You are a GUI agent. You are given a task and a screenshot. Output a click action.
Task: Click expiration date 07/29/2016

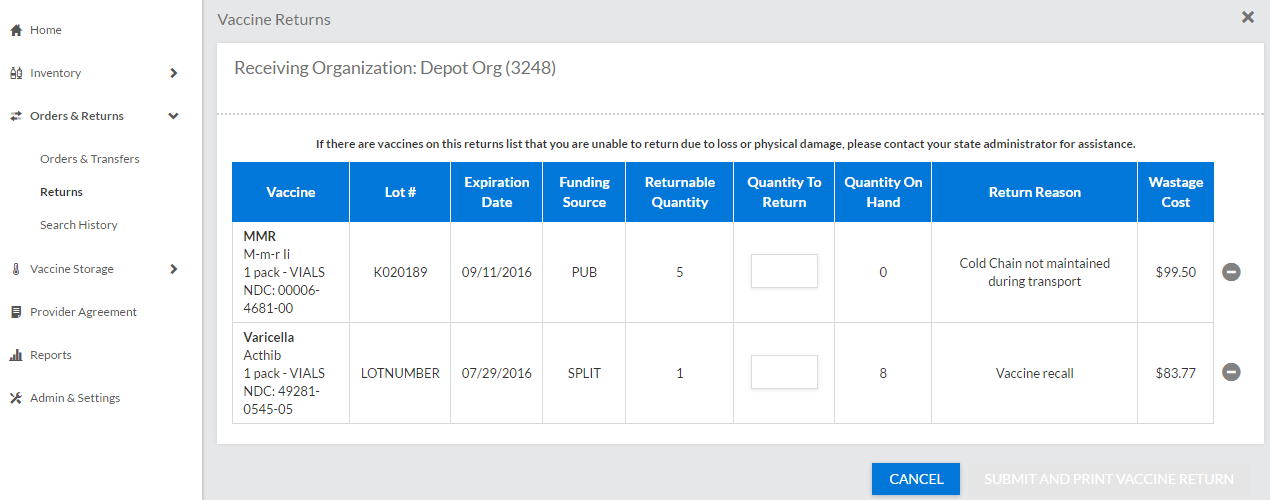(497, 373)
